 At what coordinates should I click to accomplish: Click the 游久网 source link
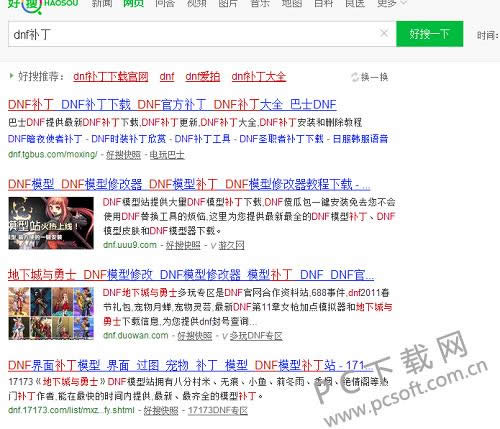[x=231, y=245]
